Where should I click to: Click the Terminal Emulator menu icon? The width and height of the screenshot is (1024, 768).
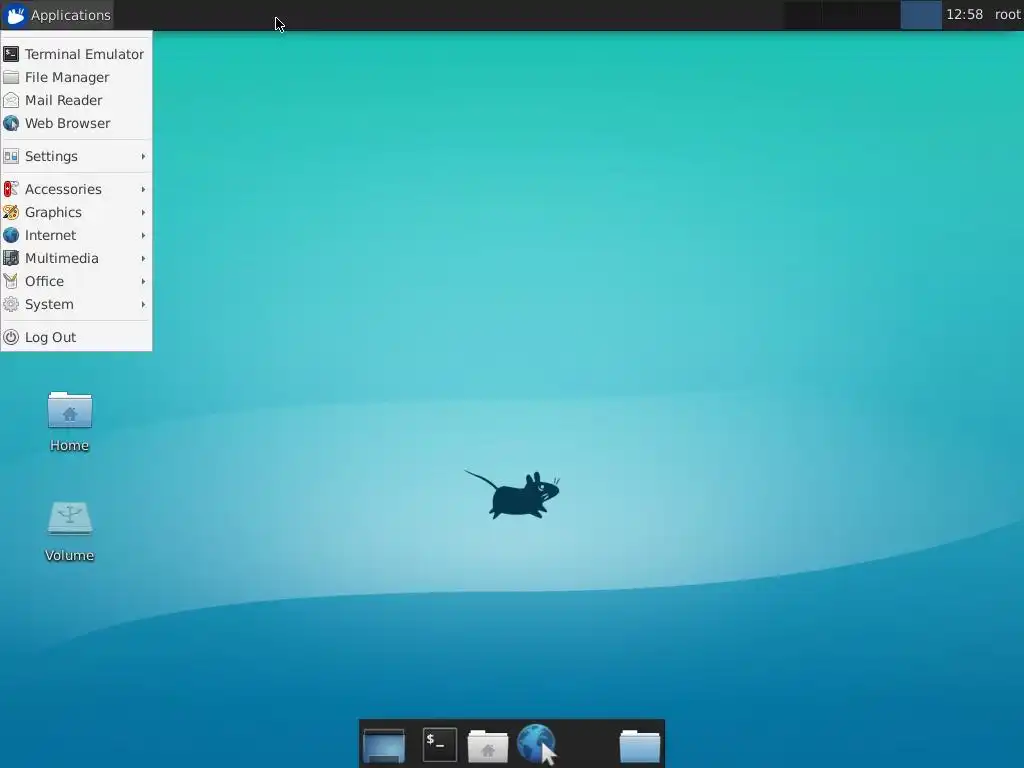click(11, 54)
